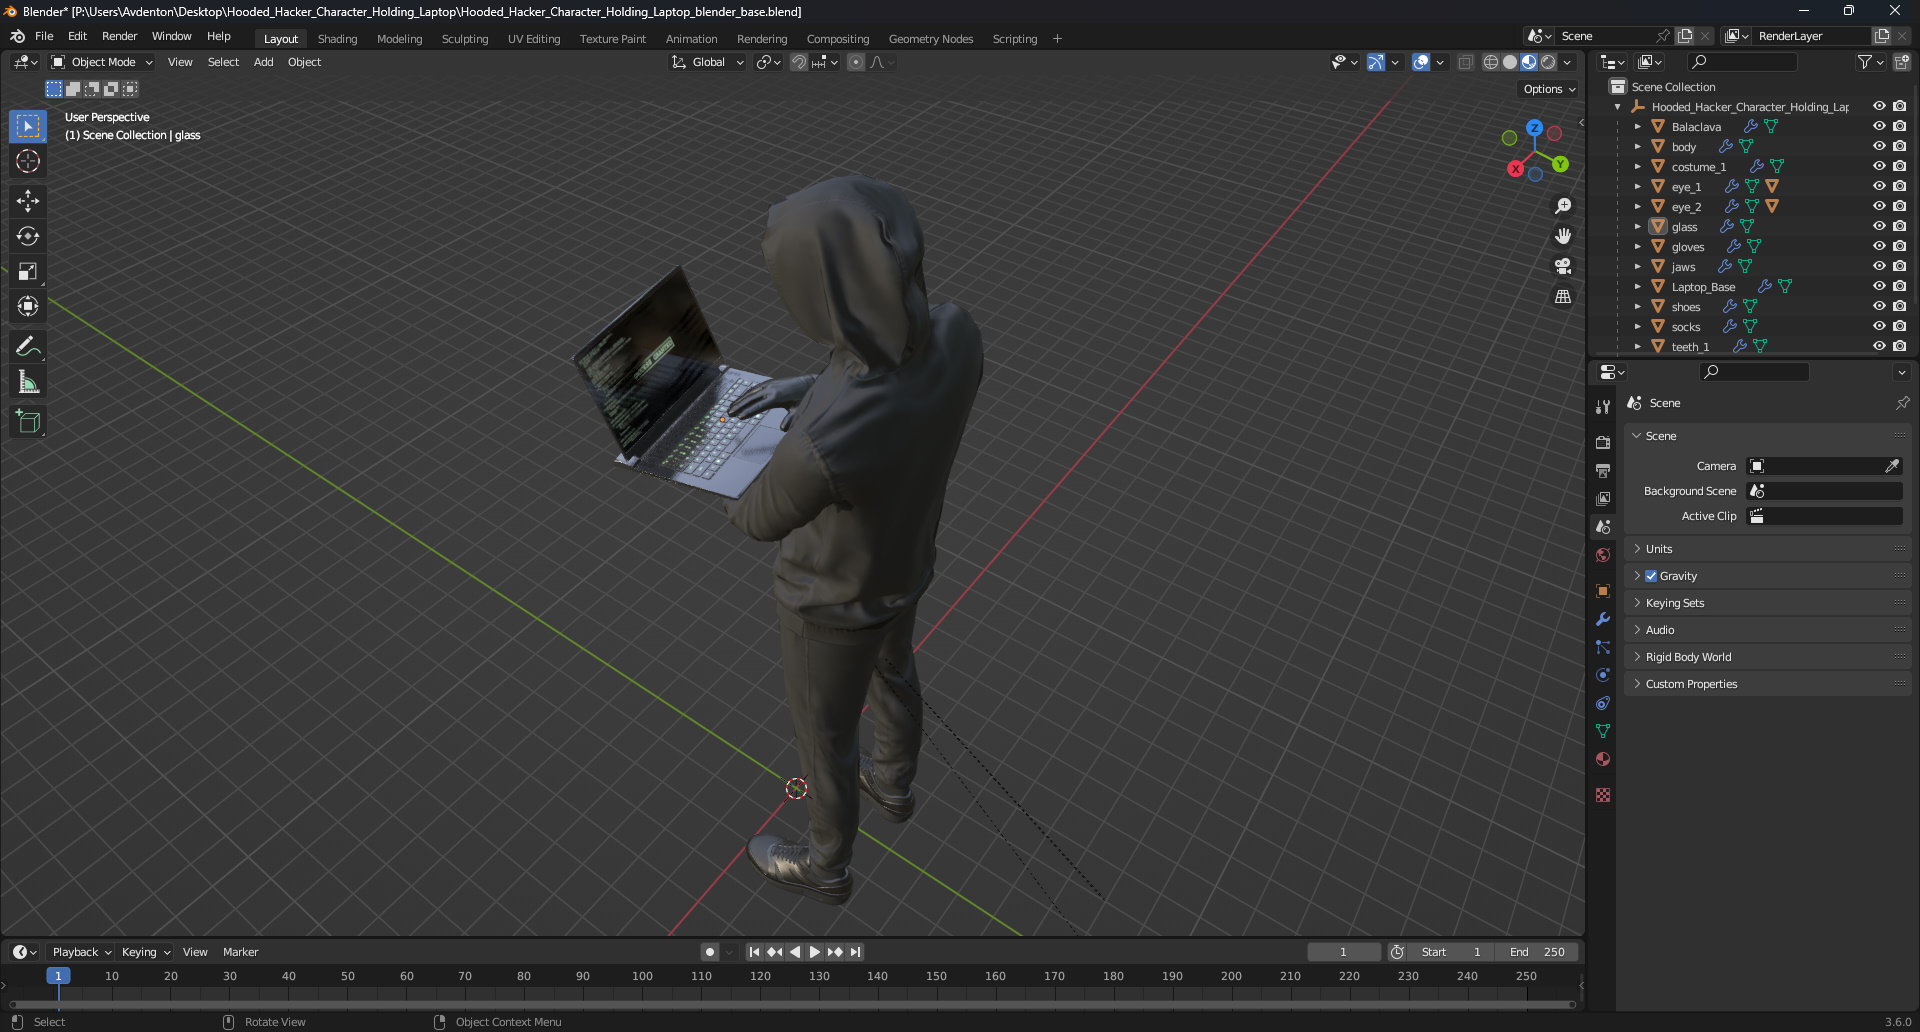Select the Cursor tool
Viewport: 1920px width, 1032px height.
(x=28, y=161)
